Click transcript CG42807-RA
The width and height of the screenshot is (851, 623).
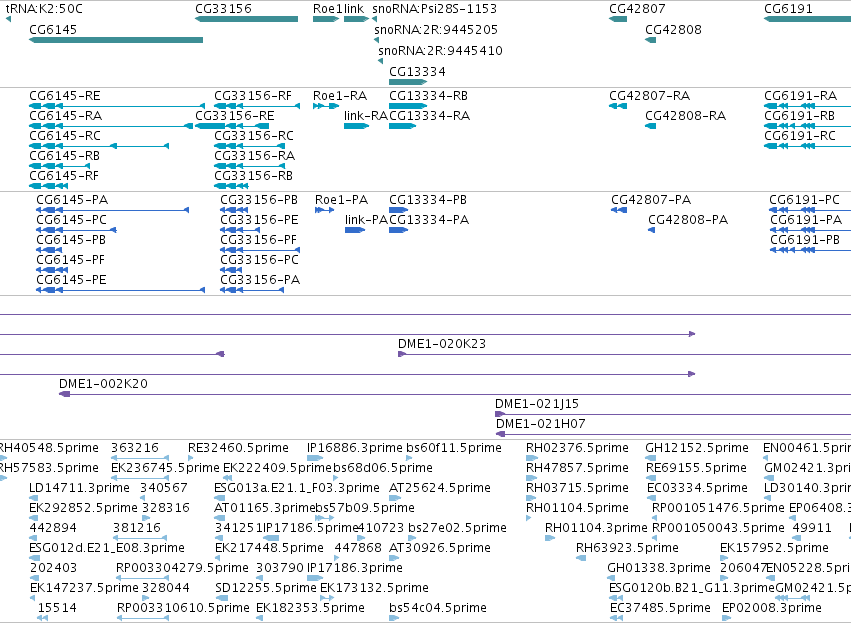(618, 106)
